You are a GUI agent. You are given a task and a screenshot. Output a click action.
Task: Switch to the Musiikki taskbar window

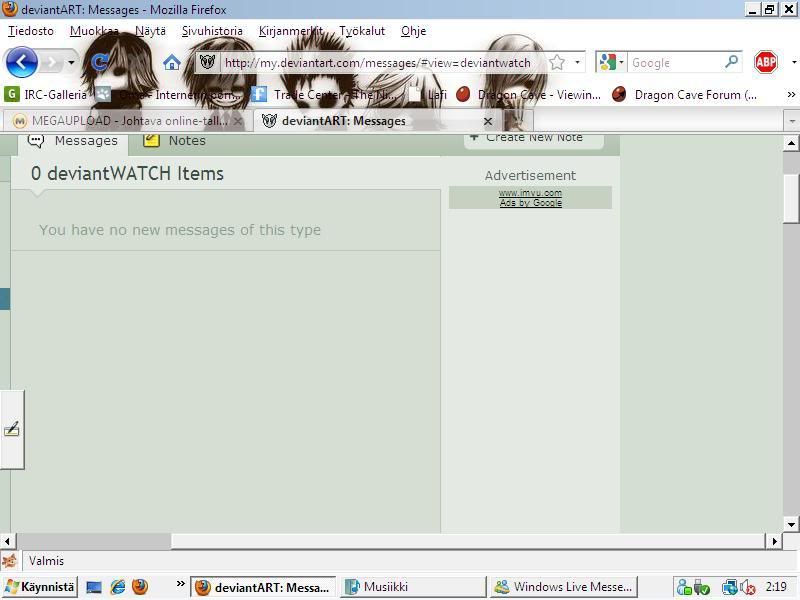[x=413, y=587]
